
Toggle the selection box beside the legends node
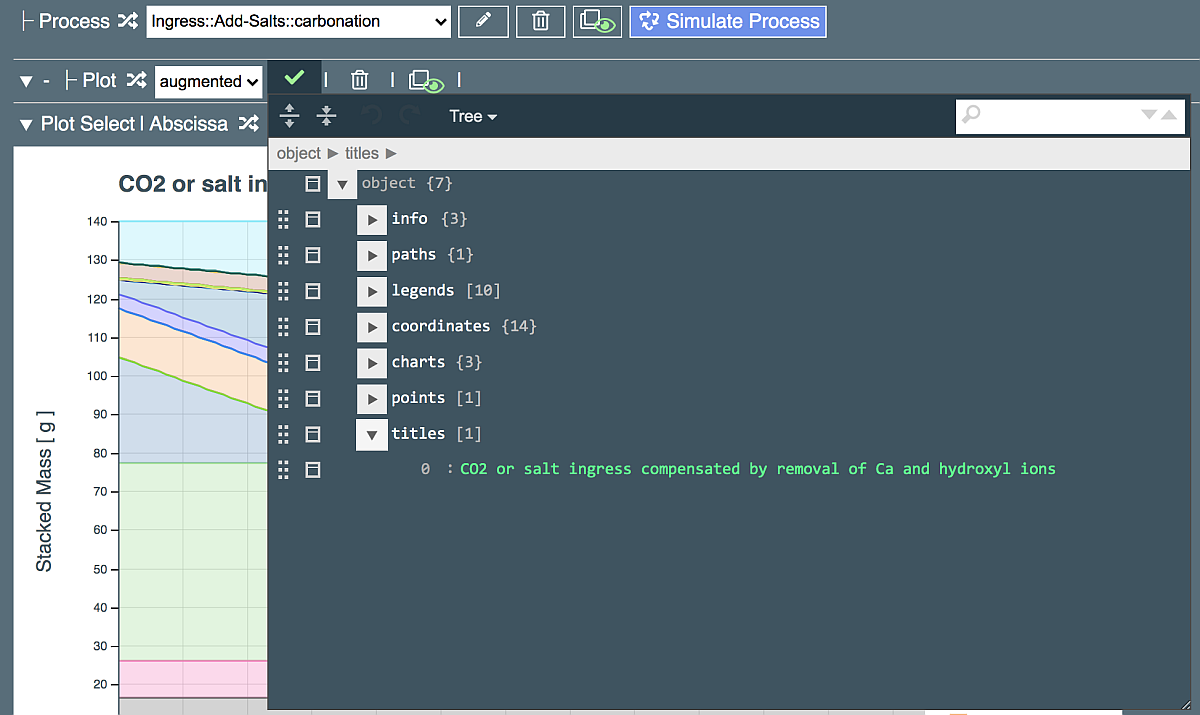tap(313, 291)
